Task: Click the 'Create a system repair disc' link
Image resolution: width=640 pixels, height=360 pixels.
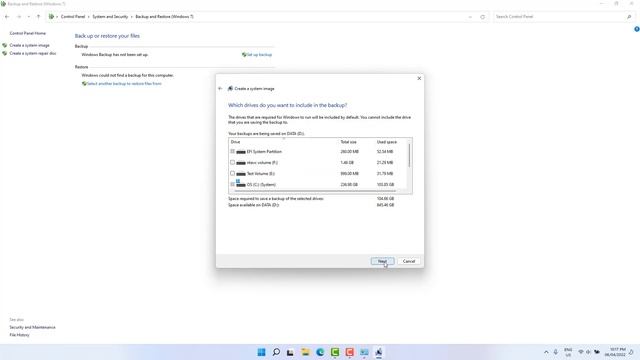Action: pyautogui.click(x=33, y=53)
